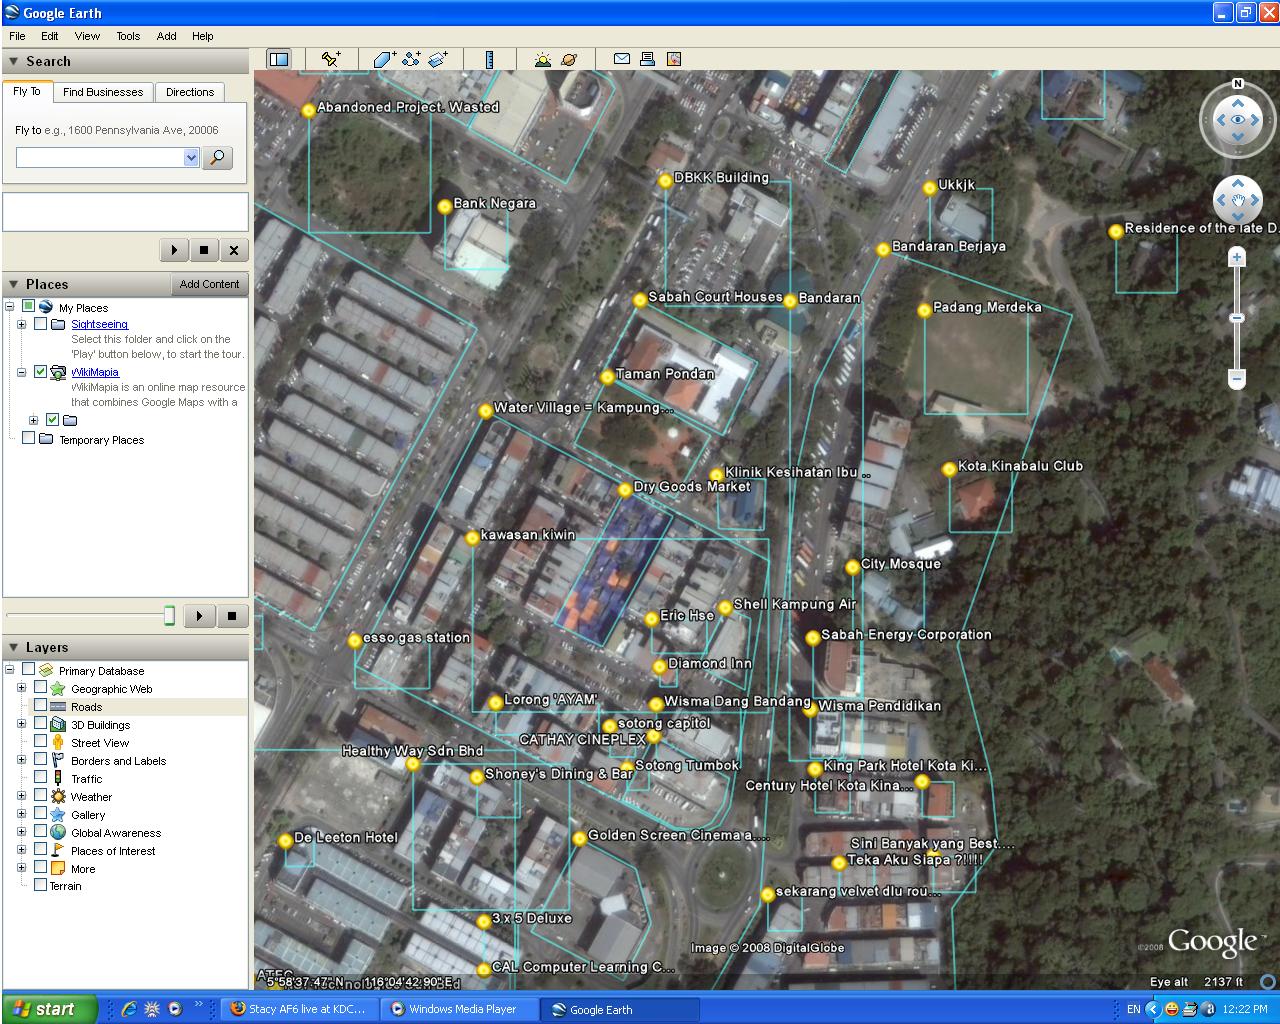The height and width of the screenshot is (1024, 1280).
Task: Click the Add Image Overlay tool
Action: 437,60
